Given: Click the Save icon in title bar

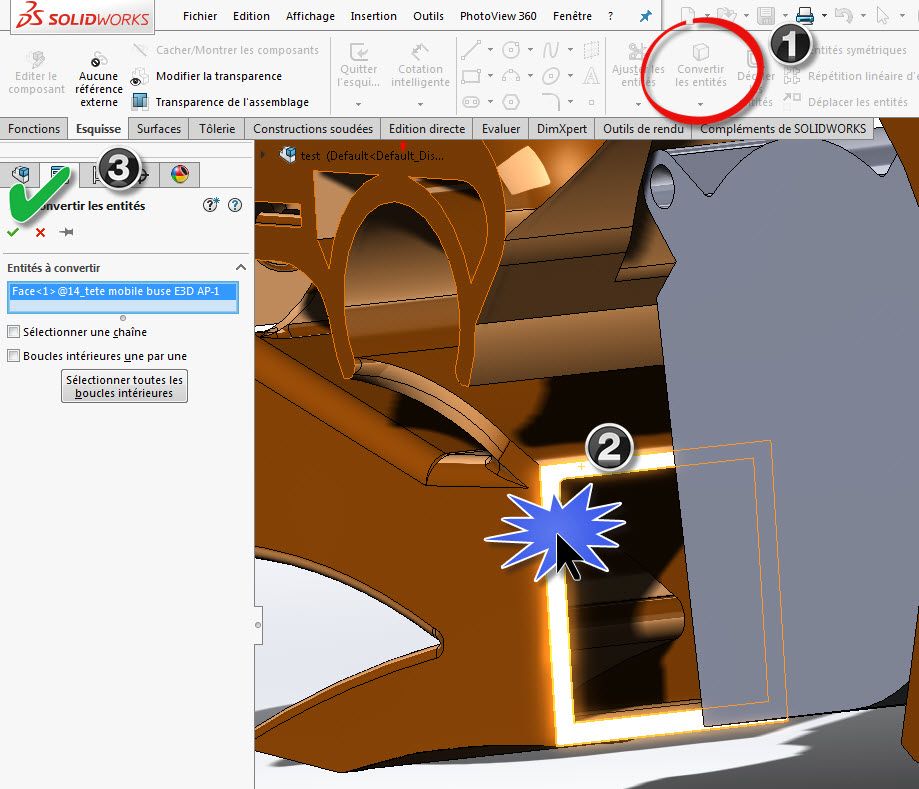Looking at the screenshot, I should 765,15.
